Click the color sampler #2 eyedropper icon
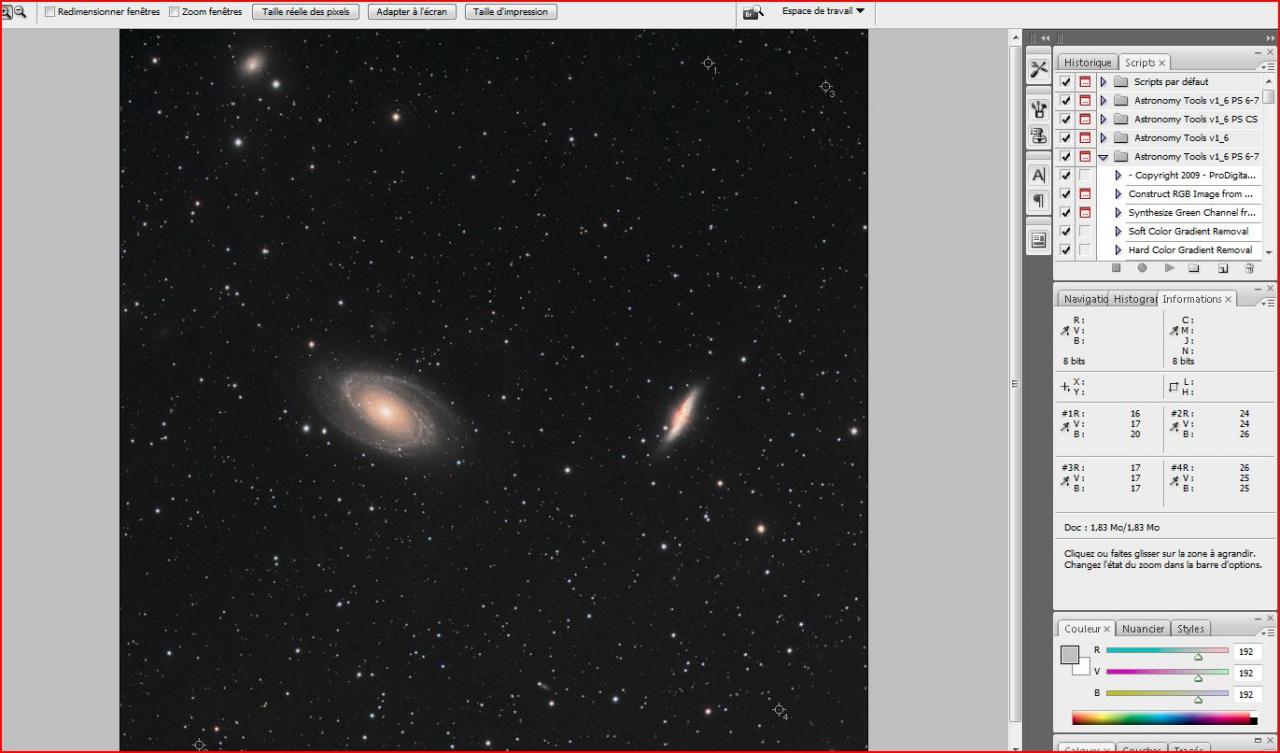The image size is (1280, 753). tap(1175, 426)
